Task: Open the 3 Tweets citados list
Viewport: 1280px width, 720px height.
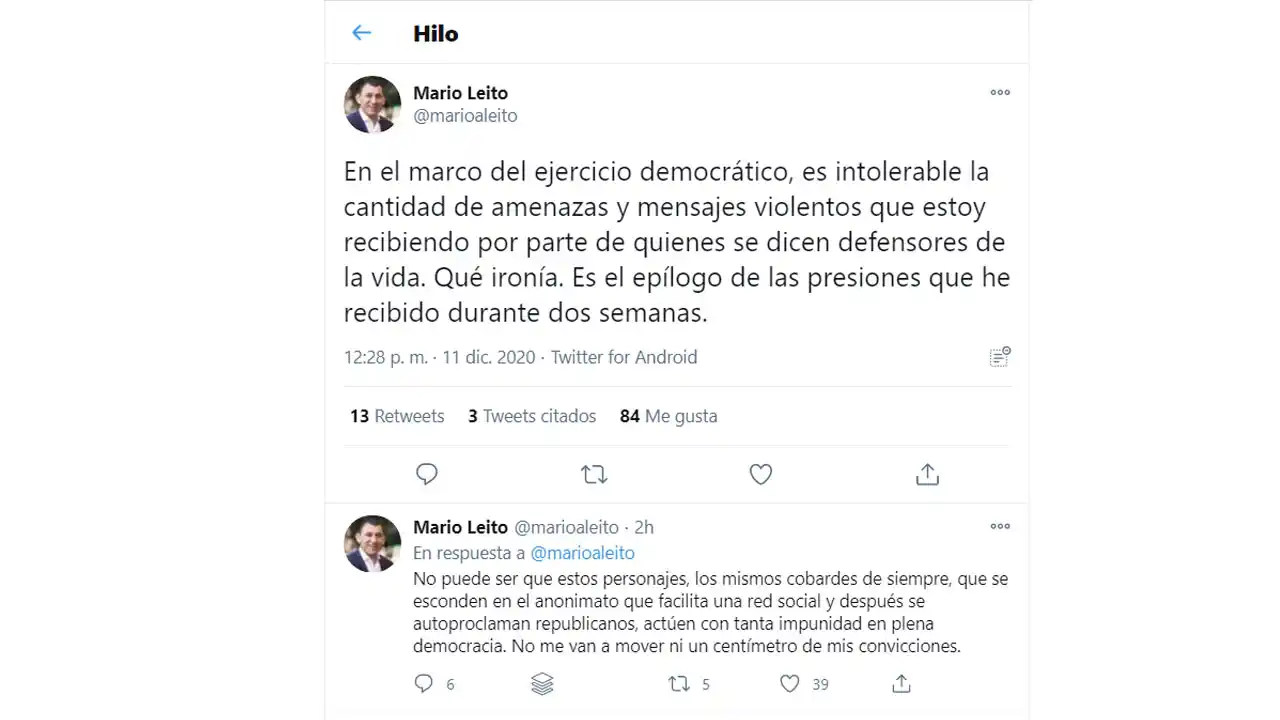Action: (x=531, y=416)
